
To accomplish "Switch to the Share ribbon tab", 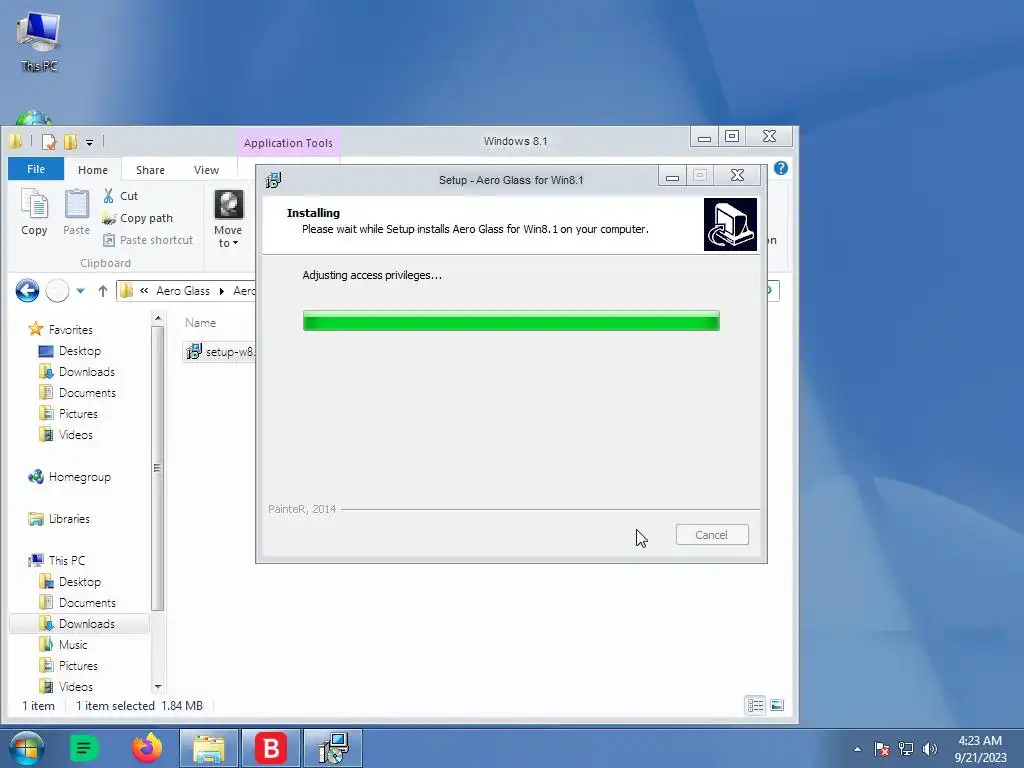I will click(x=150, y=170).
